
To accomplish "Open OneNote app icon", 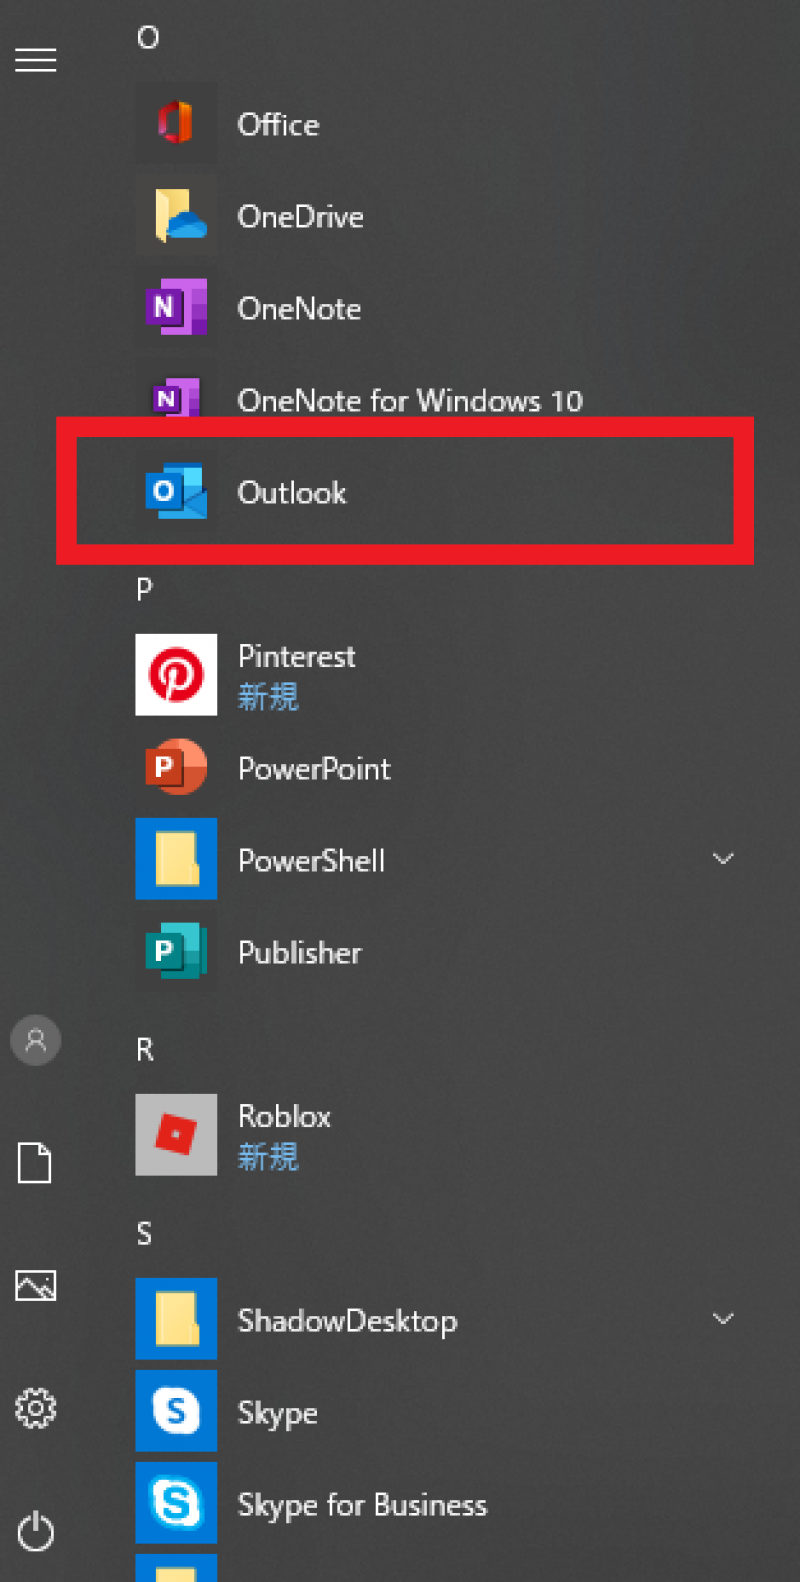I will pos(176,308).
